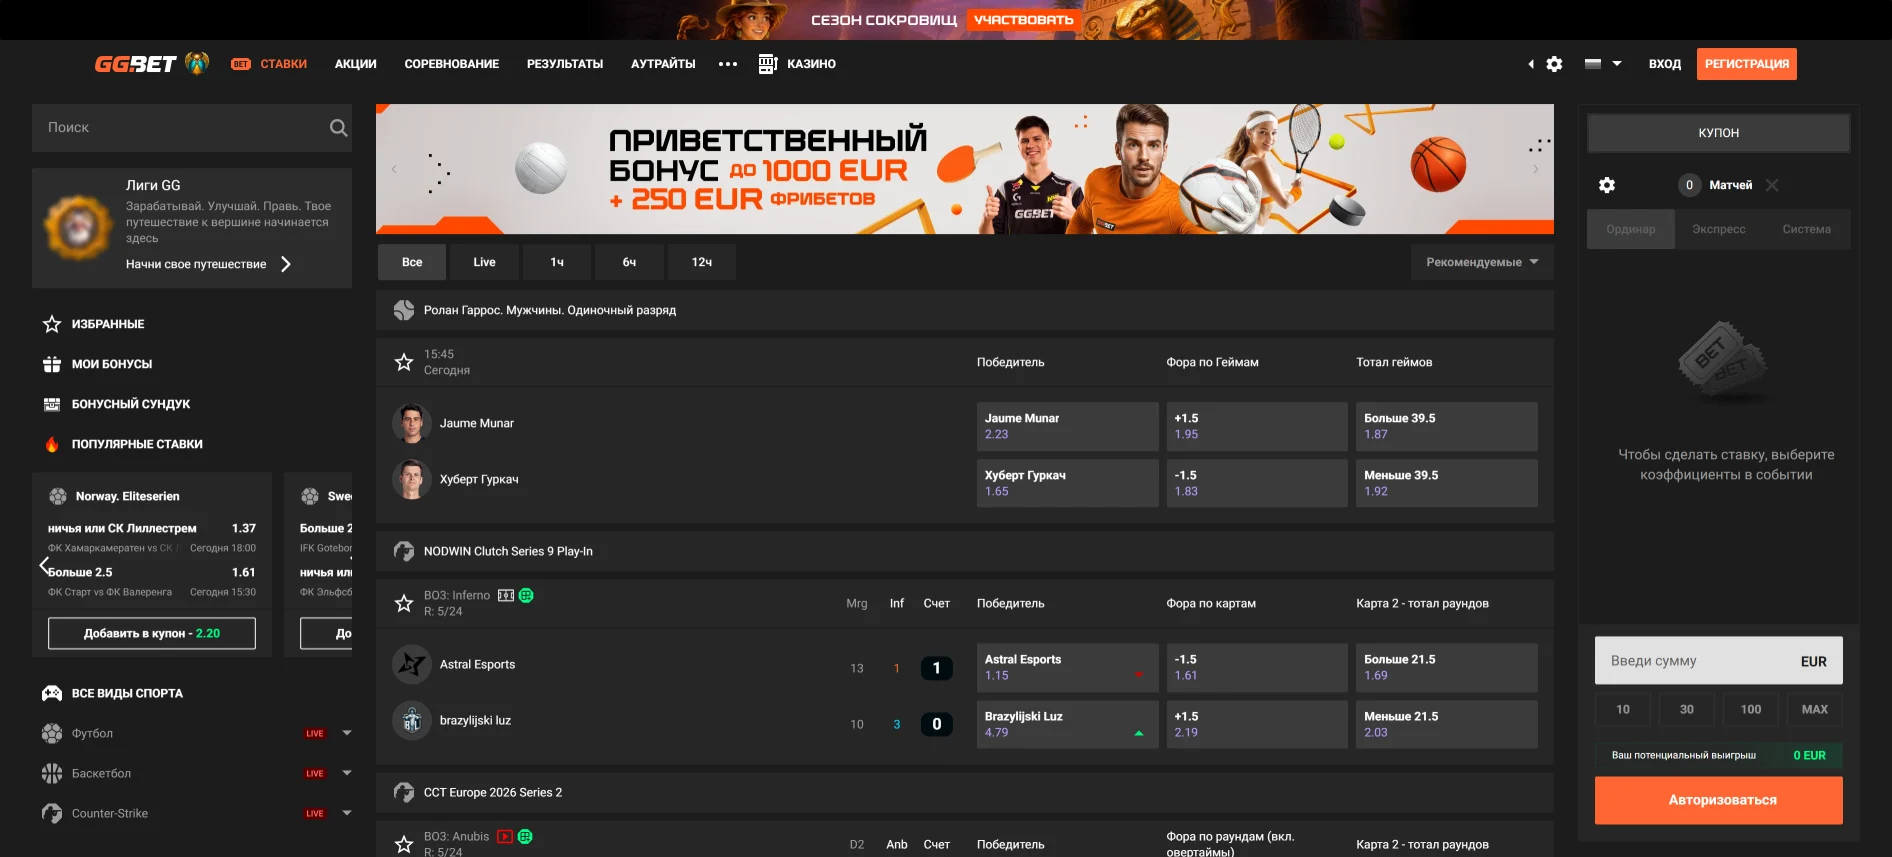Click the РЕГИСТРАЦИЯ button
Image resolution: width=1892 pixels, height=857 pixels.
coord(1747,64)
